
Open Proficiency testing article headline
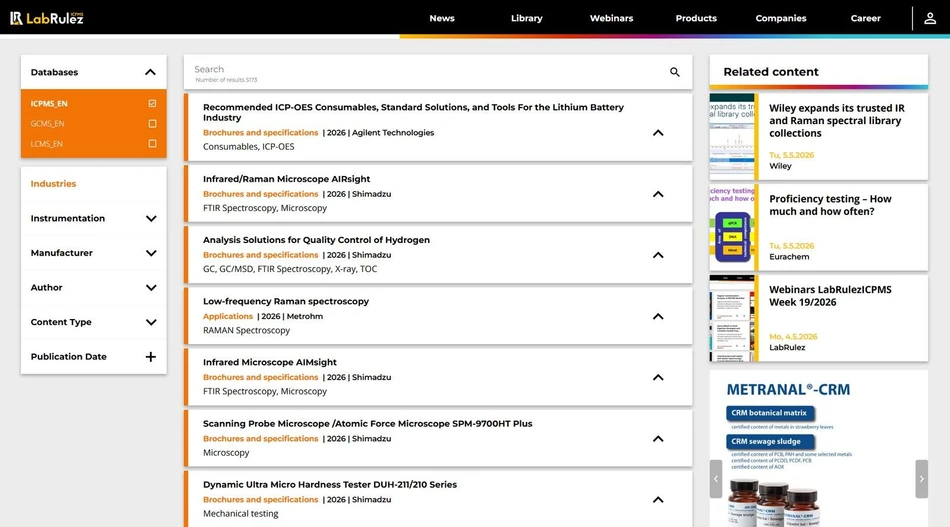pos(830,205)
